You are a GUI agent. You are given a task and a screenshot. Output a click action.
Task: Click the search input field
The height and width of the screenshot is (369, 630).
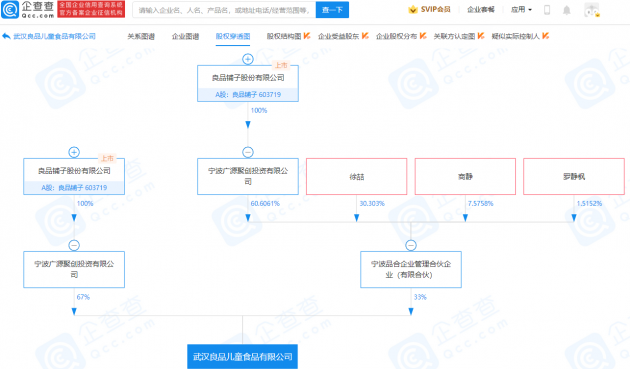224,10
